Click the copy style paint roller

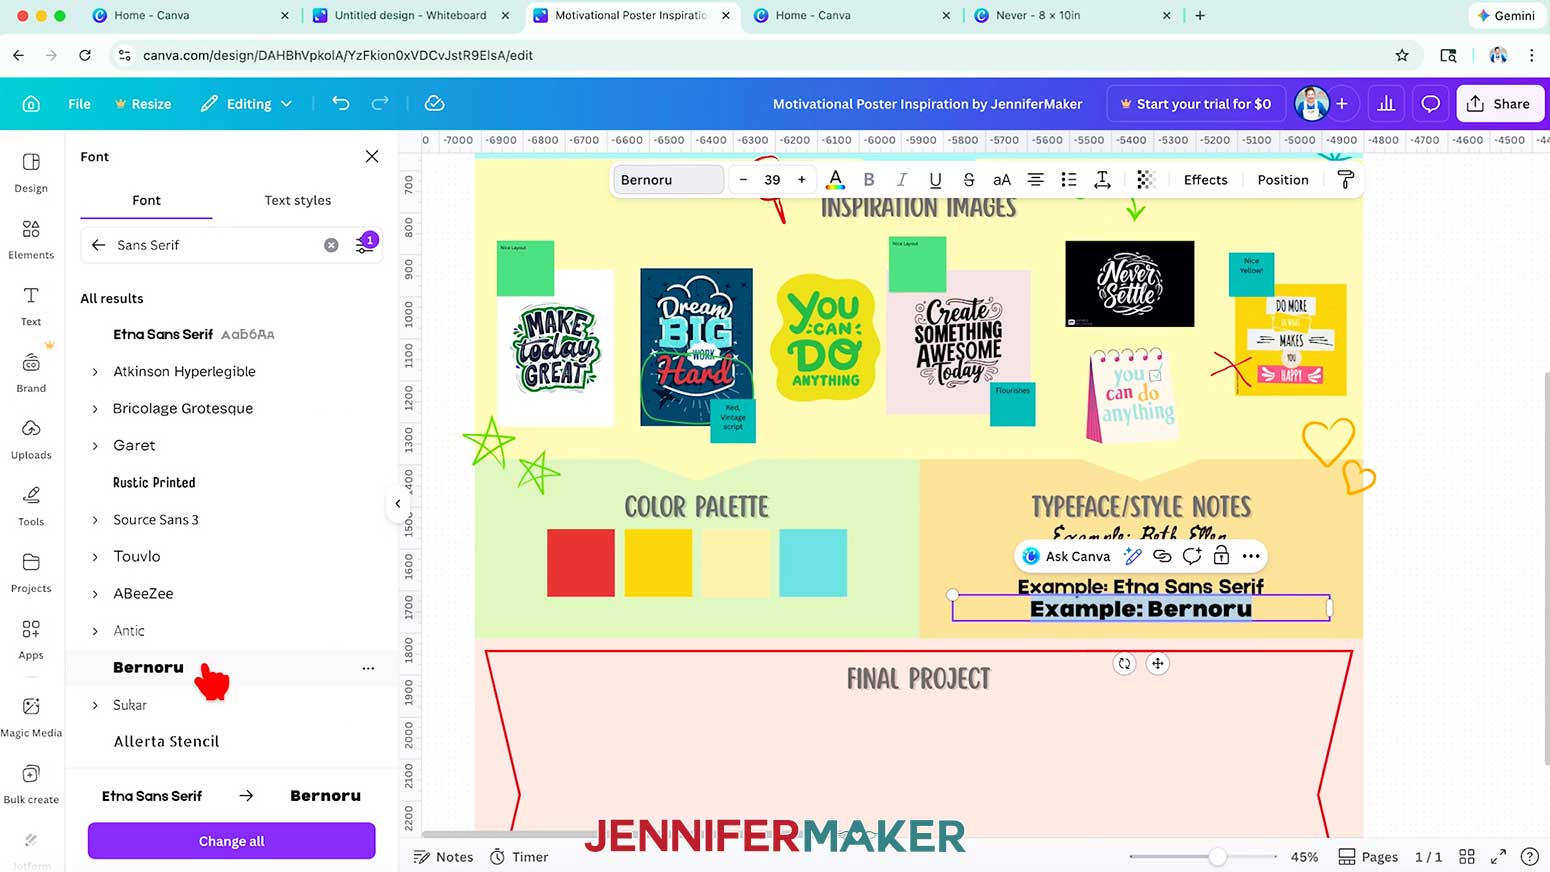[1345, 180]
